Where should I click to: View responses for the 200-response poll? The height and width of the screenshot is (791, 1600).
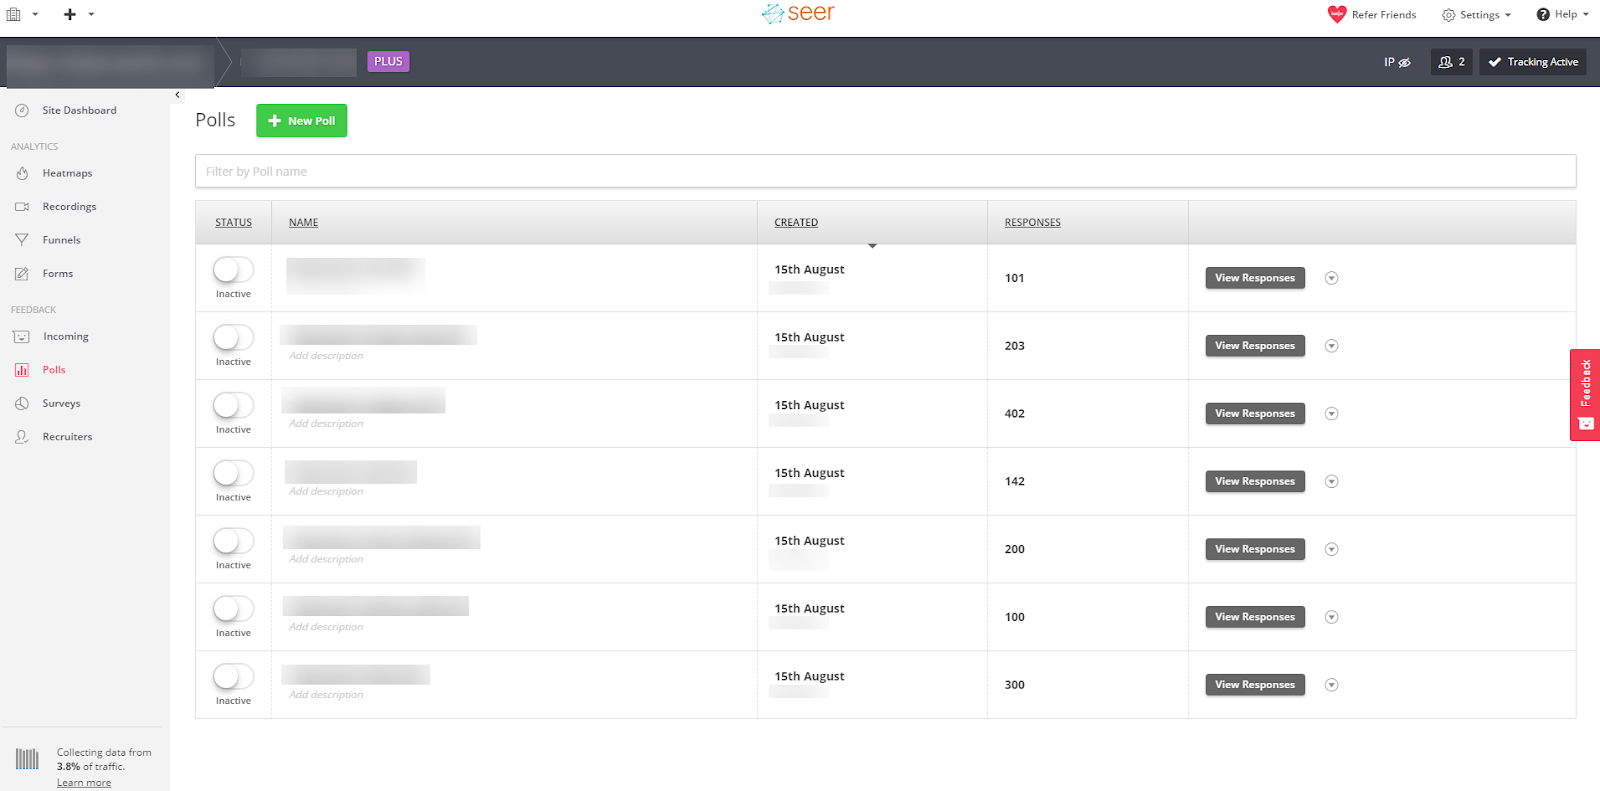coord(1254,549)
